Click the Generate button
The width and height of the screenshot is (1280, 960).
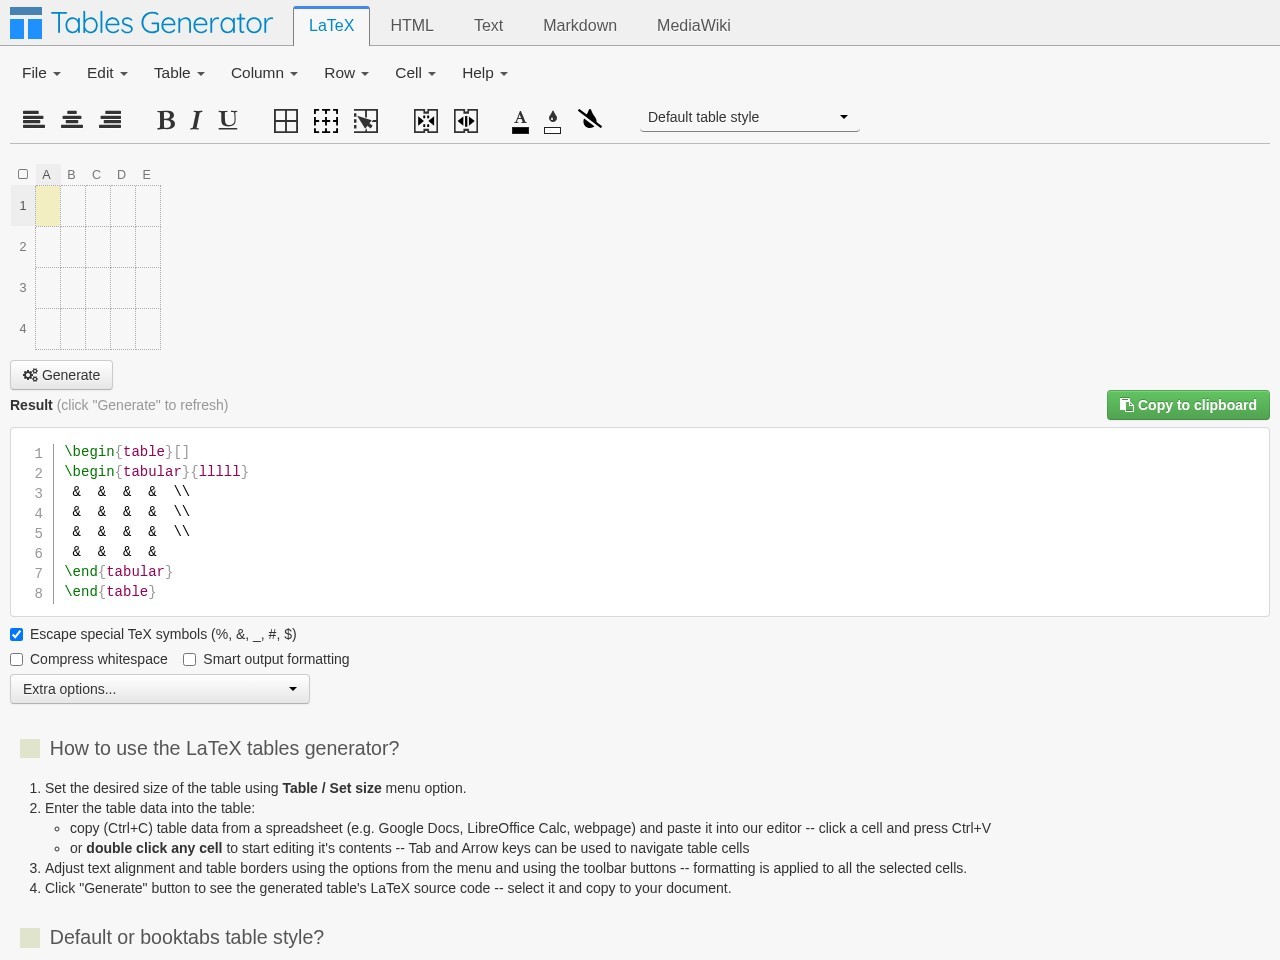(61, 375)
